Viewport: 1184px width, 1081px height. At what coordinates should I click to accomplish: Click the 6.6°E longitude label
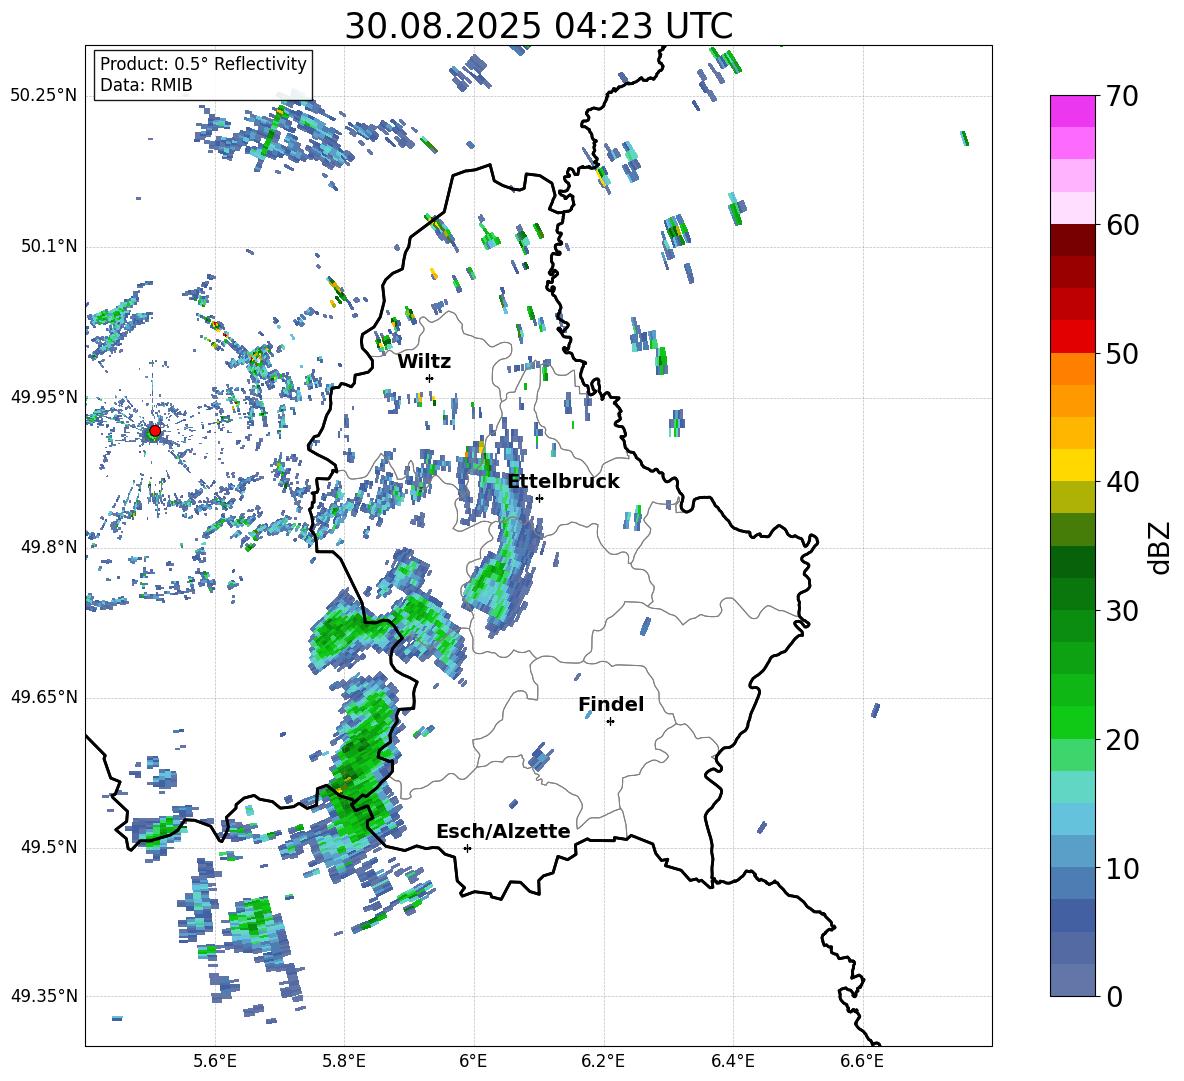tap(862, 1061)
